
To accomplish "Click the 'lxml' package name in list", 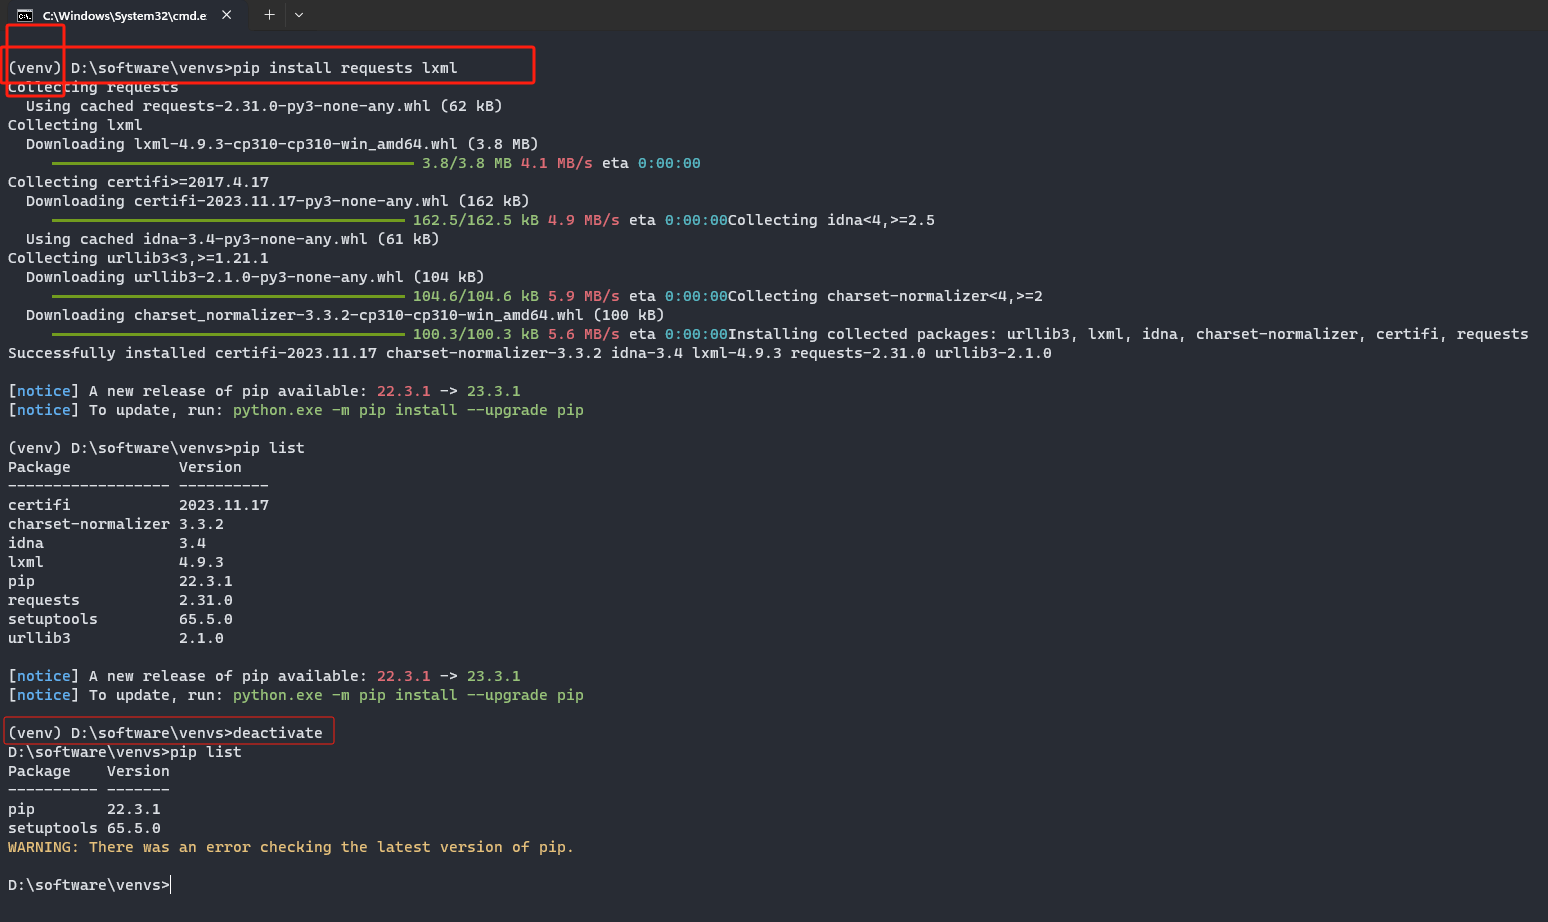I will [26, 562].
